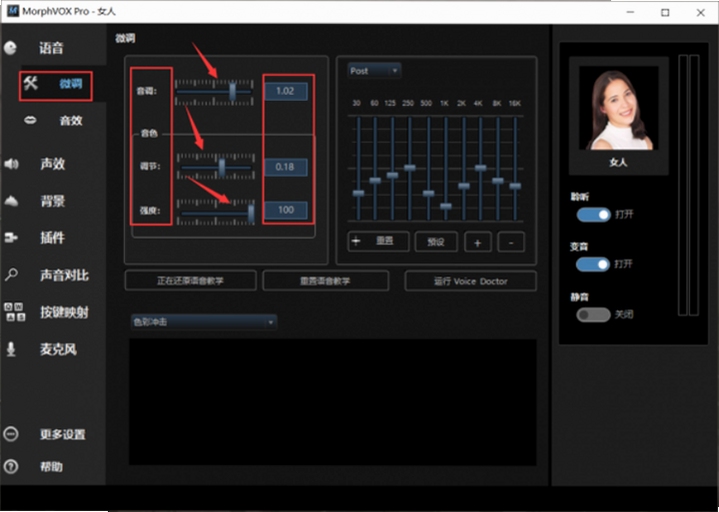This screenshot has height=512, width=719.
Task: Click the MorphVOX Pro title bar logo
Action: pyautogui.click(x=13, y=11)
